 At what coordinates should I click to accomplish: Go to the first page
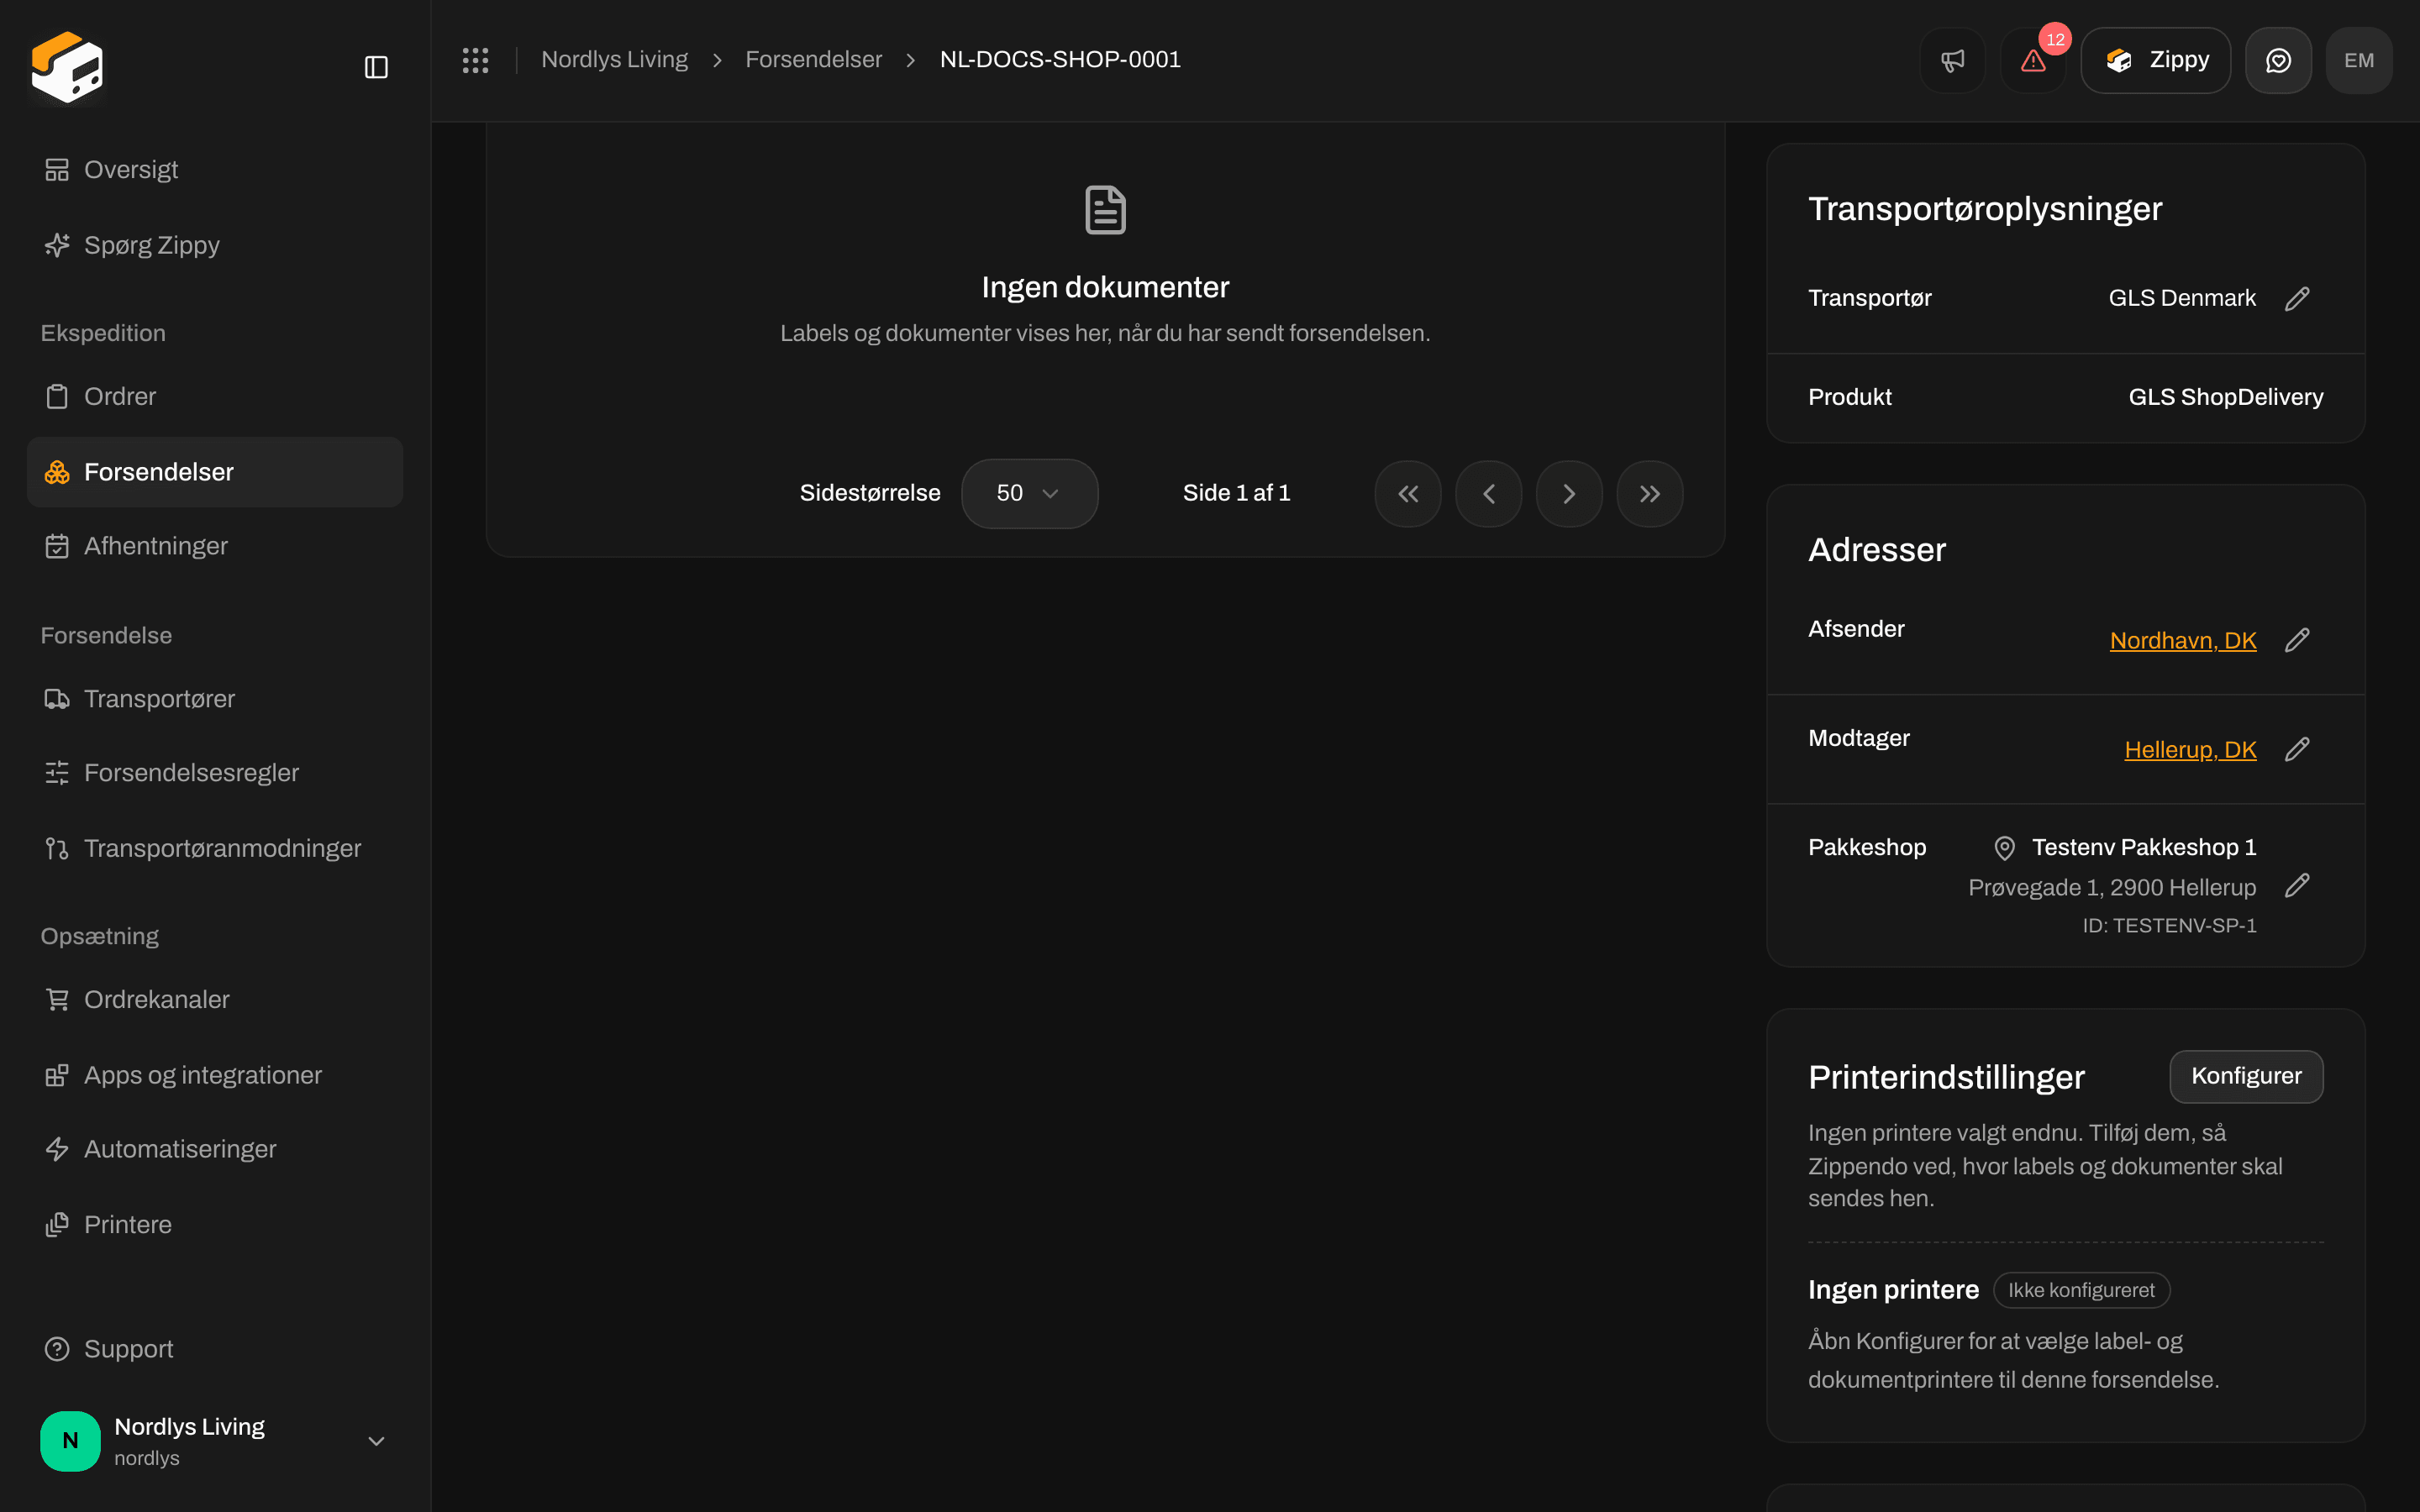1408,493
